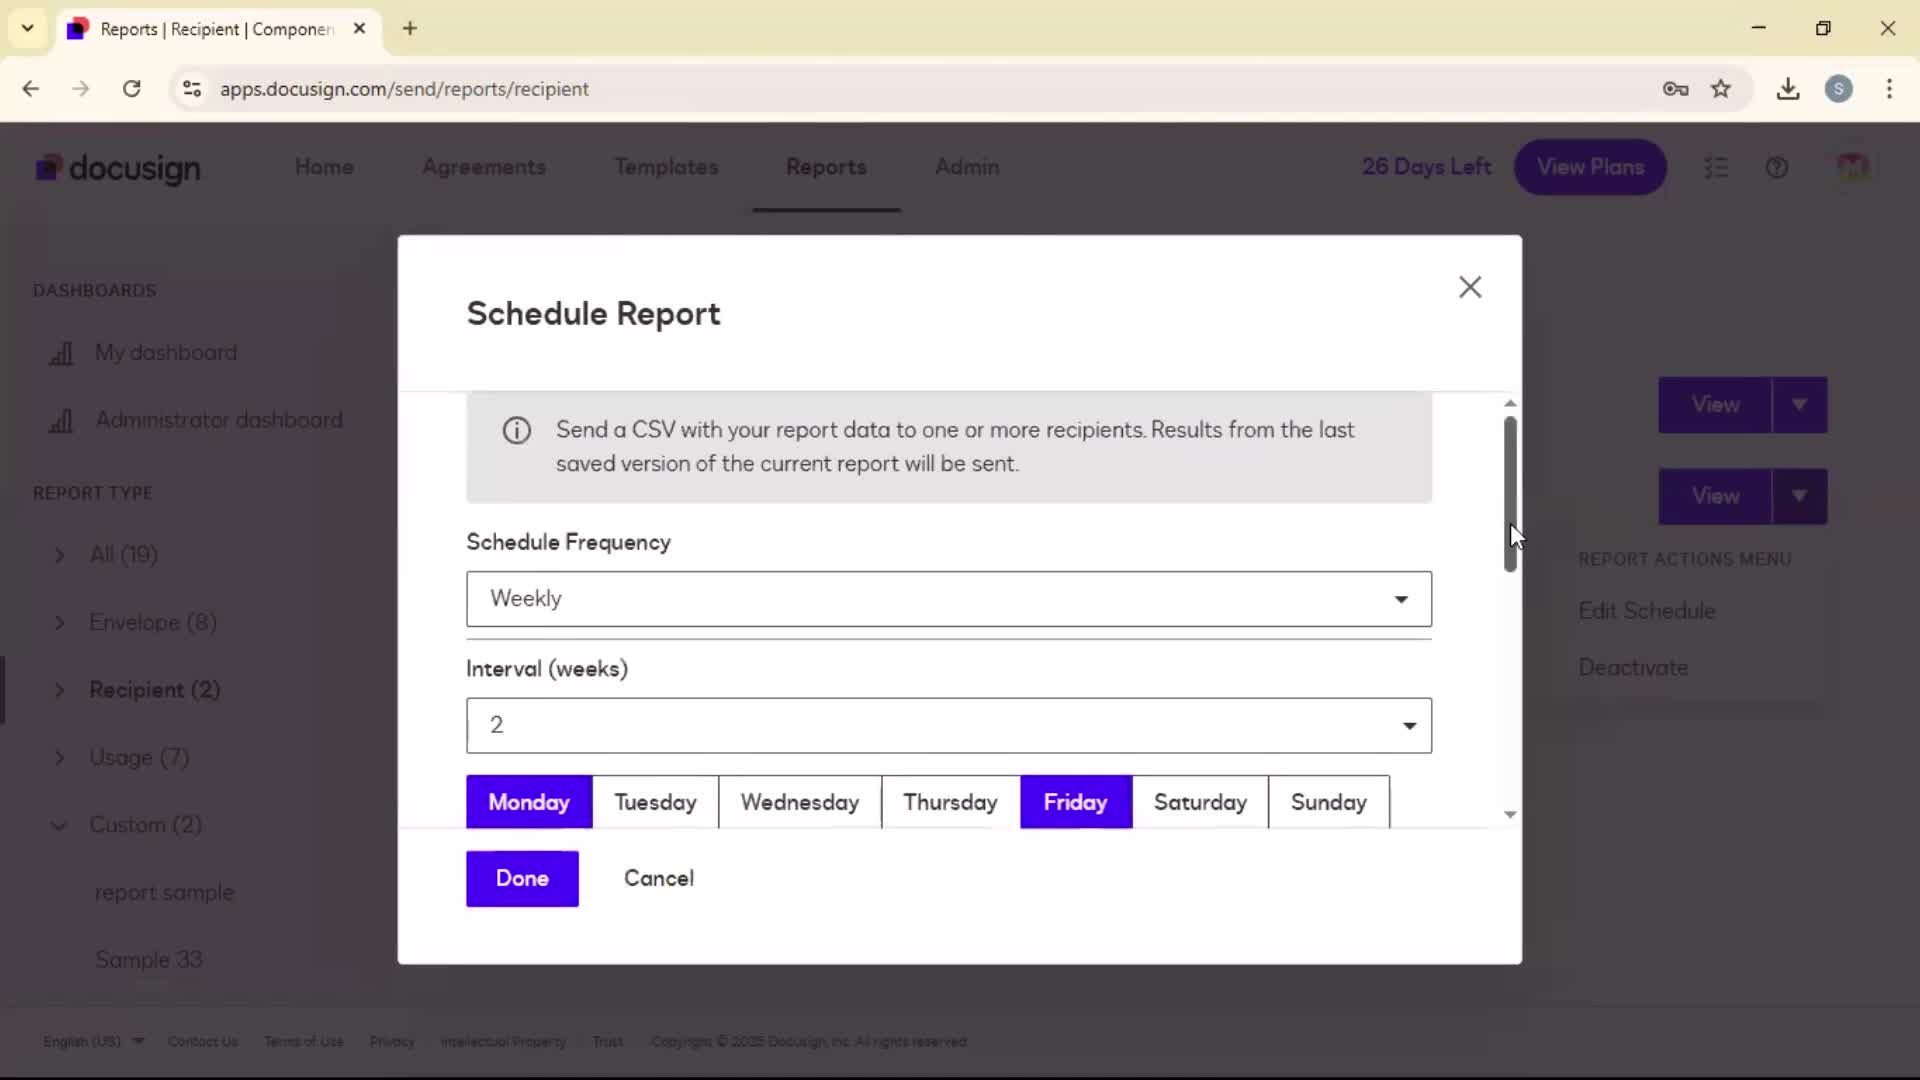The width and height of the screenshot is (1920, 1080).
Task: Click the Done button
Action: tap(522, 878)
